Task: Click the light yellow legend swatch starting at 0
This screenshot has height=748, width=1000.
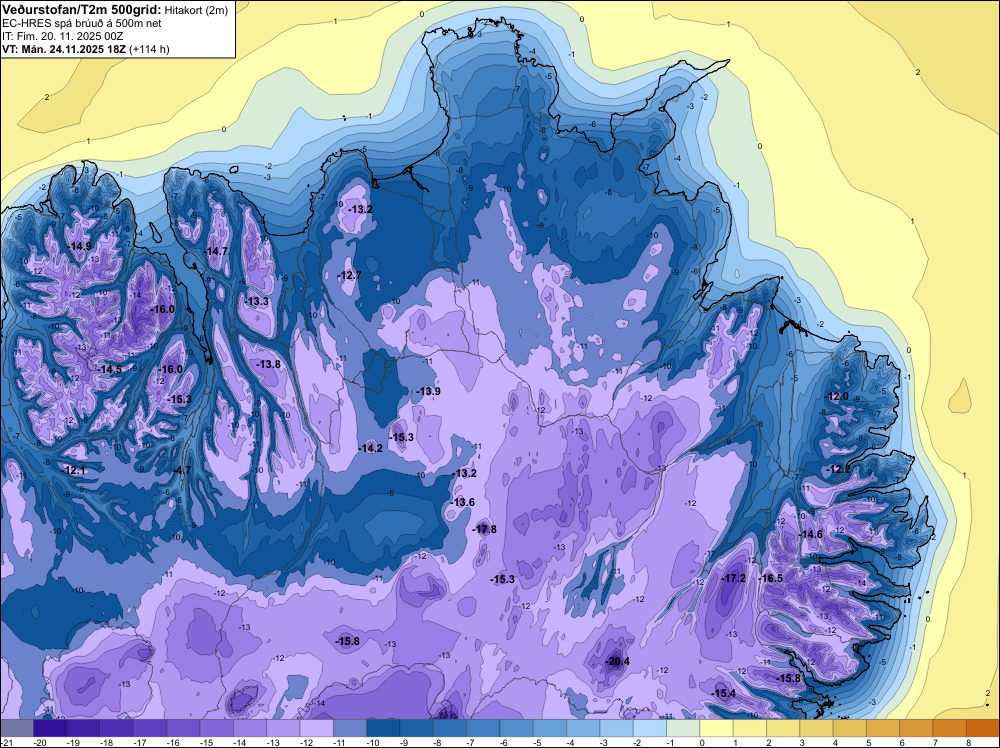Action: pyautogui.click(x=716, y=728)
